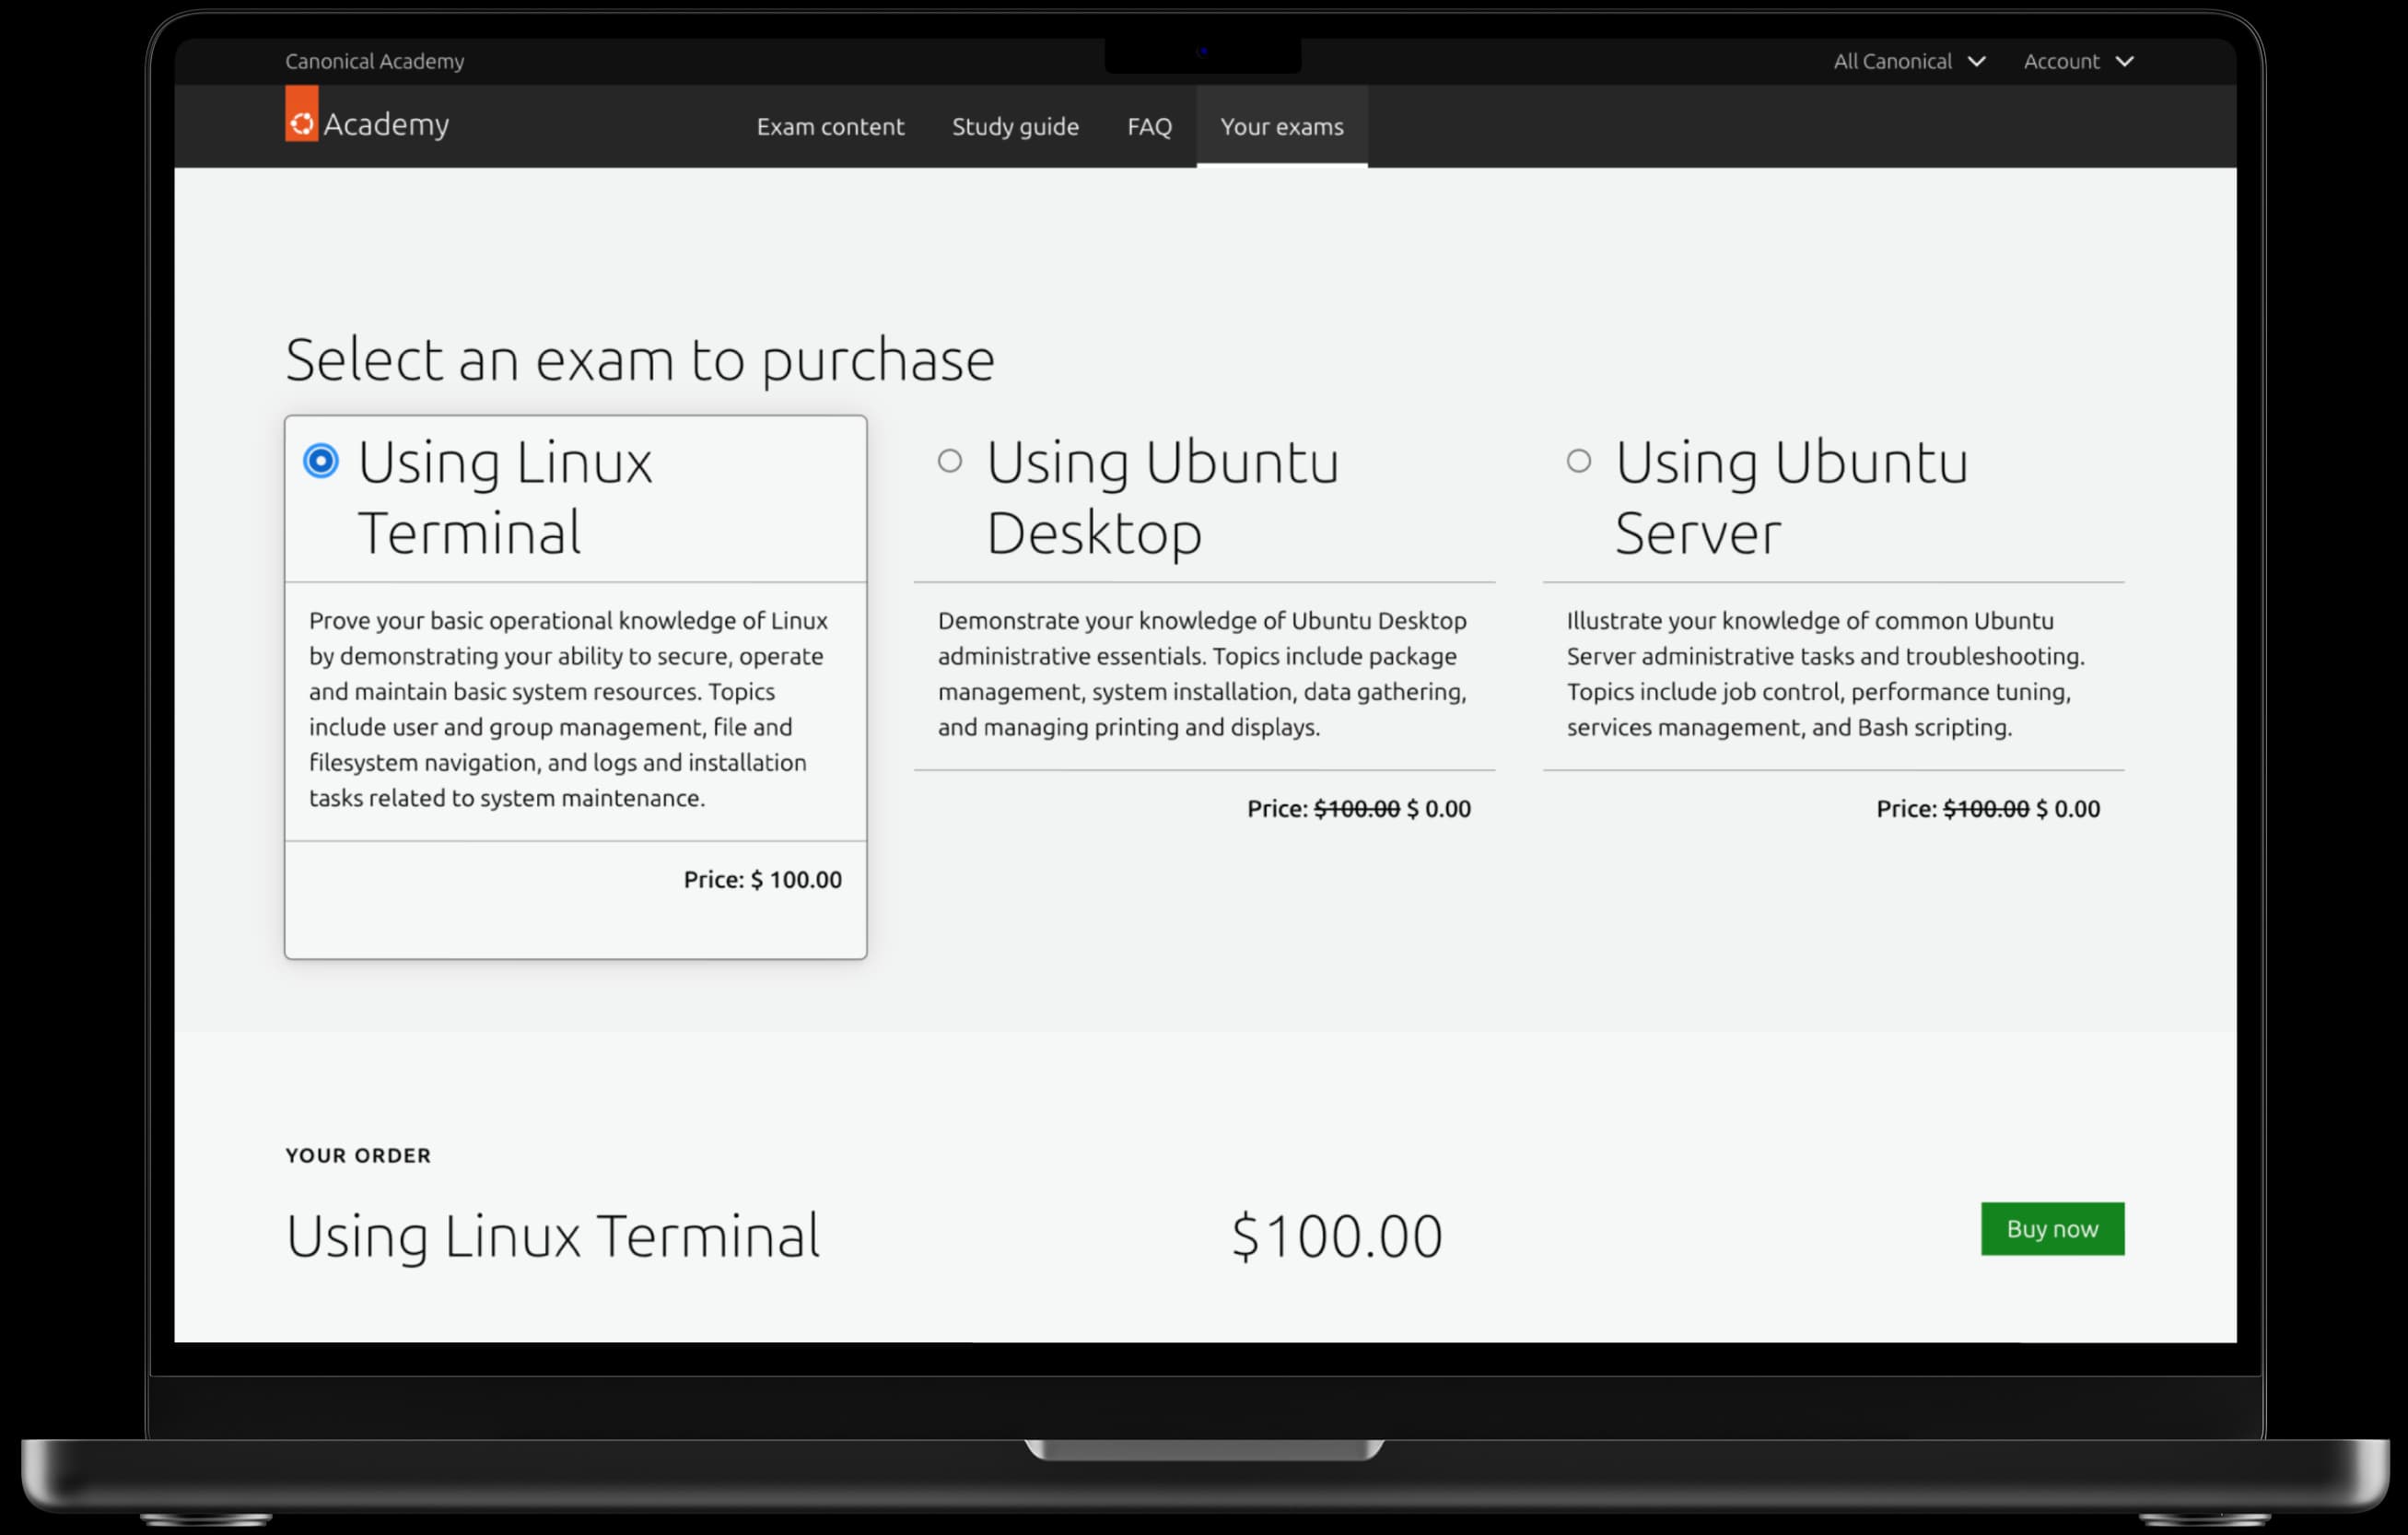Select the Using Ubuntu Server radio button

[x=1579, y=461]
